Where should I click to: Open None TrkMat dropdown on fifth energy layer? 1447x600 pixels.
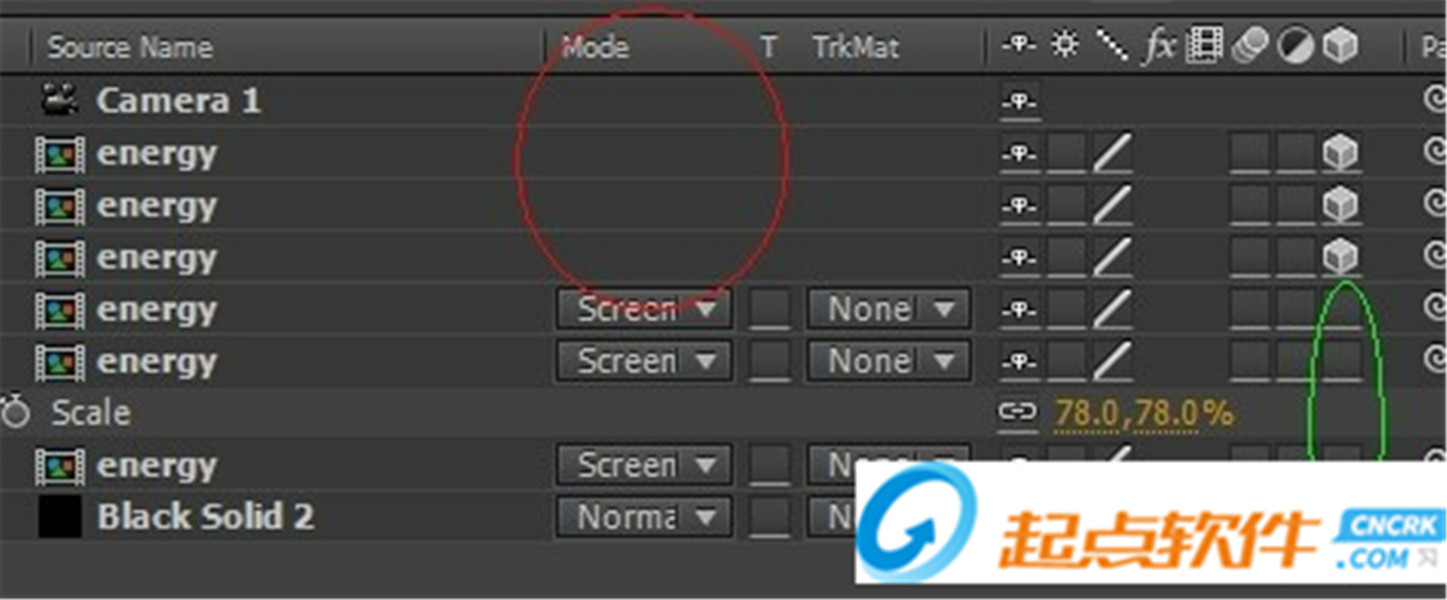pyautogui.click(x=888, y=361)
